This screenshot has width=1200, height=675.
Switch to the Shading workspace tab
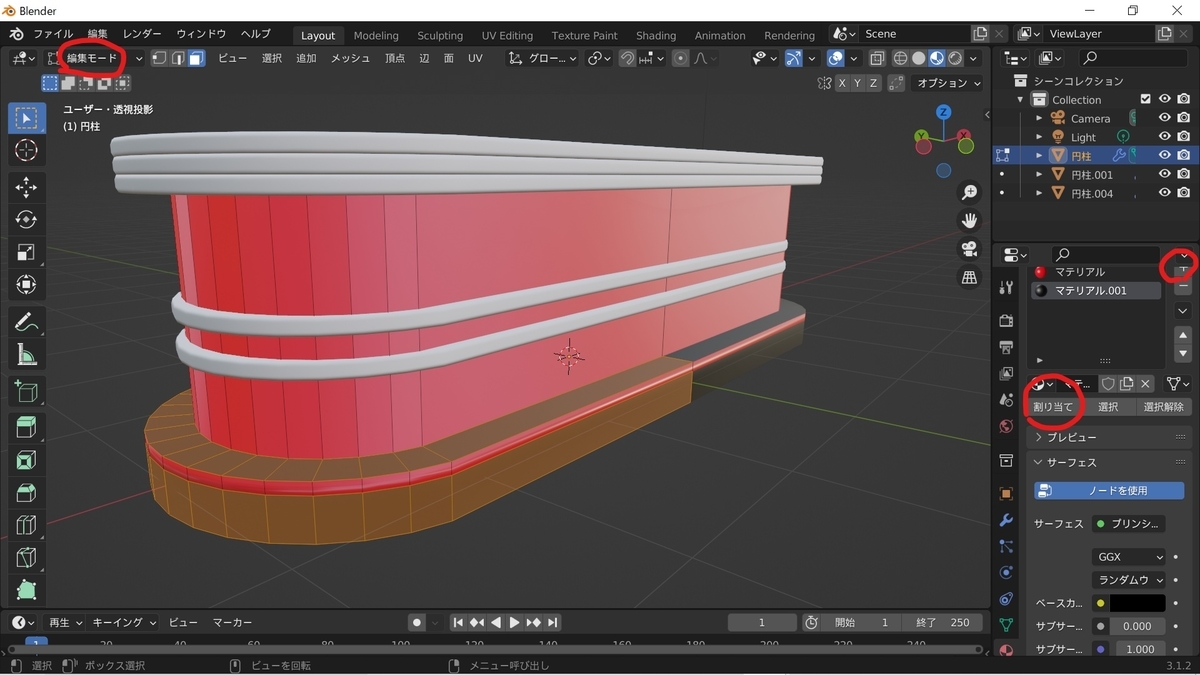tap(656, 35)
